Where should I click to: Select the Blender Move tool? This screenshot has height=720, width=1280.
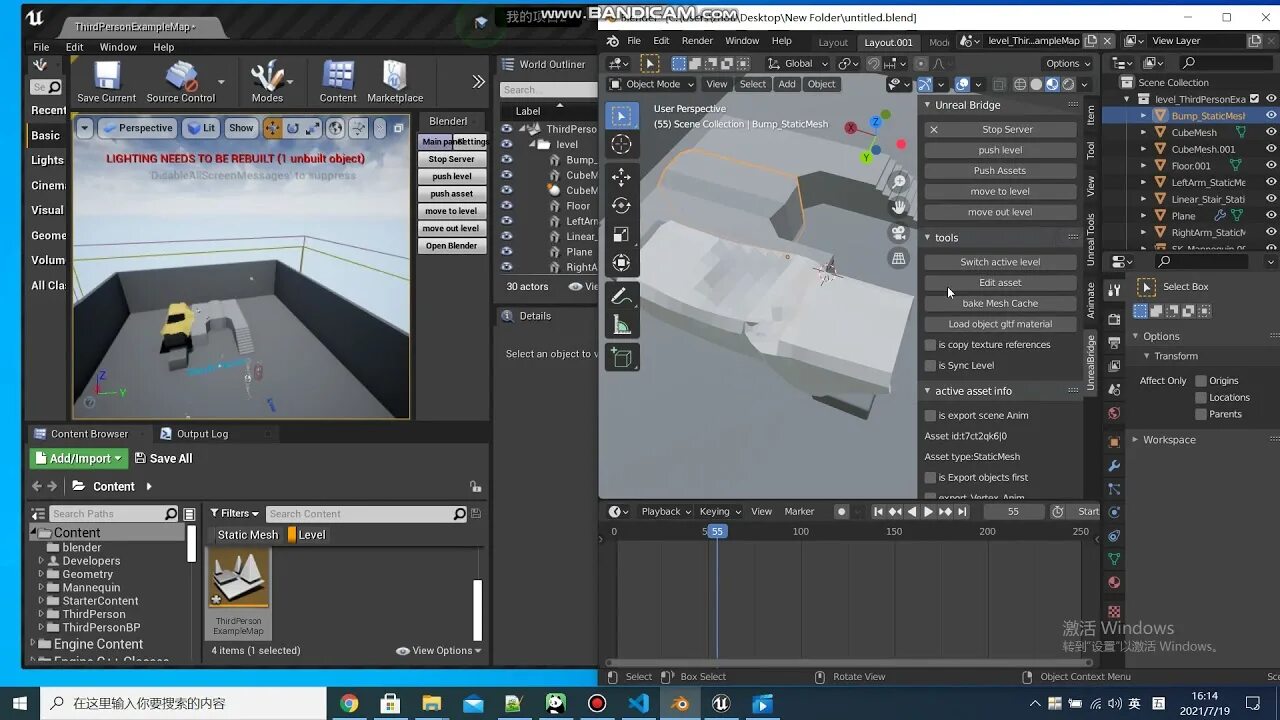coord(621,177)
